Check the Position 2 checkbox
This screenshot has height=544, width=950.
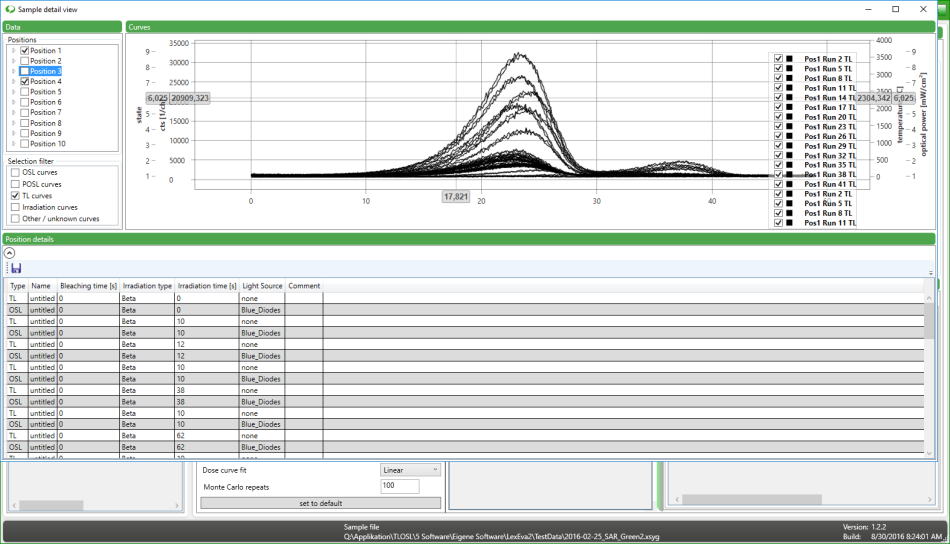(x=25, y=61)
